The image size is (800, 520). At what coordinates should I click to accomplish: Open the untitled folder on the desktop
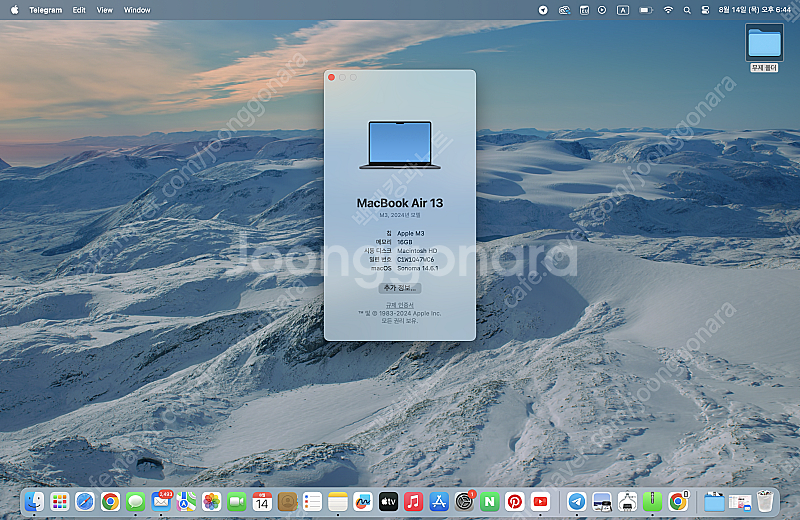(764, 48)
